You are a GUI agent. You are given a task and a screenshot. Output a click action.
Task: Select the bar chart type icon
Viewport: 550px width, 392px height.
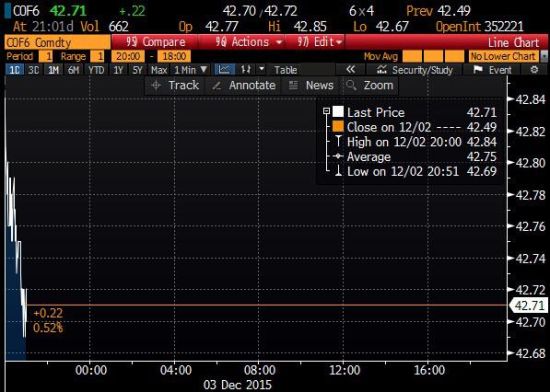click(x=246, y=69)
